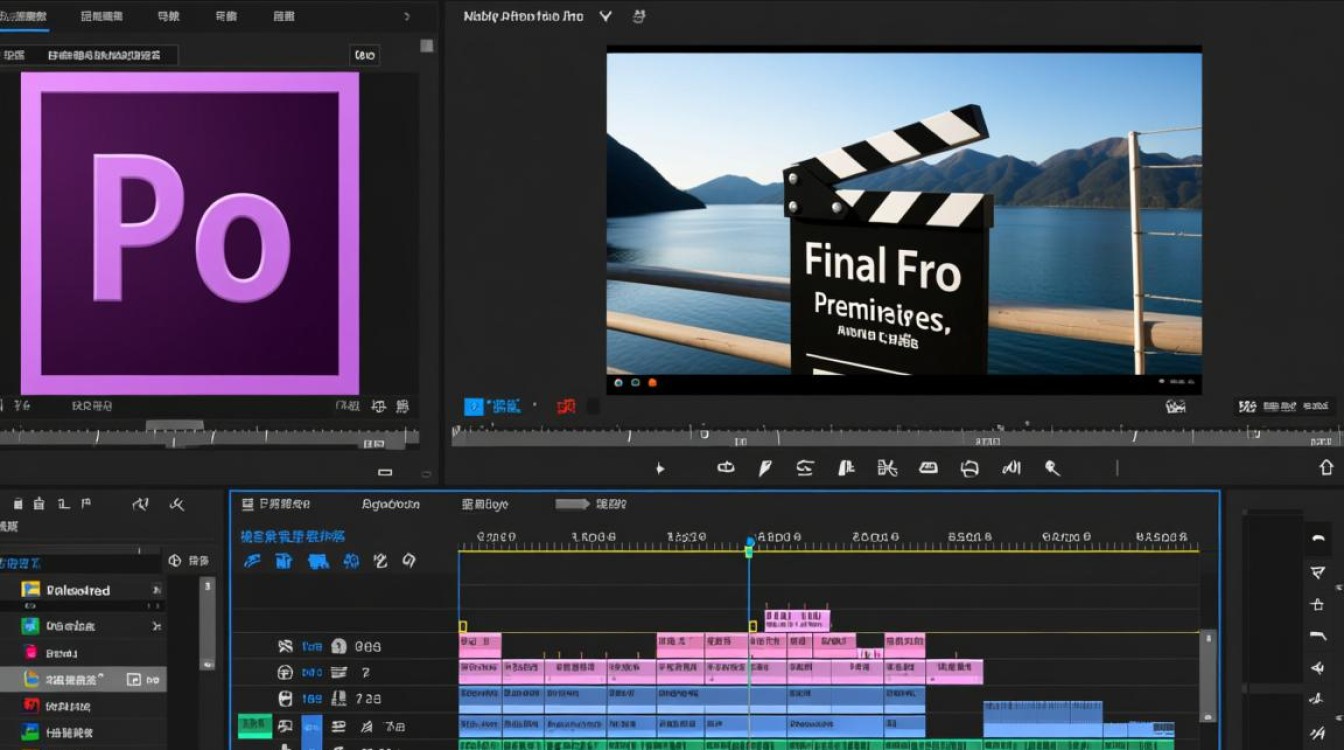
Task: Click the small arrow icon at the transport bar's left
Action: pyautogui.click(x=659, y=468)
